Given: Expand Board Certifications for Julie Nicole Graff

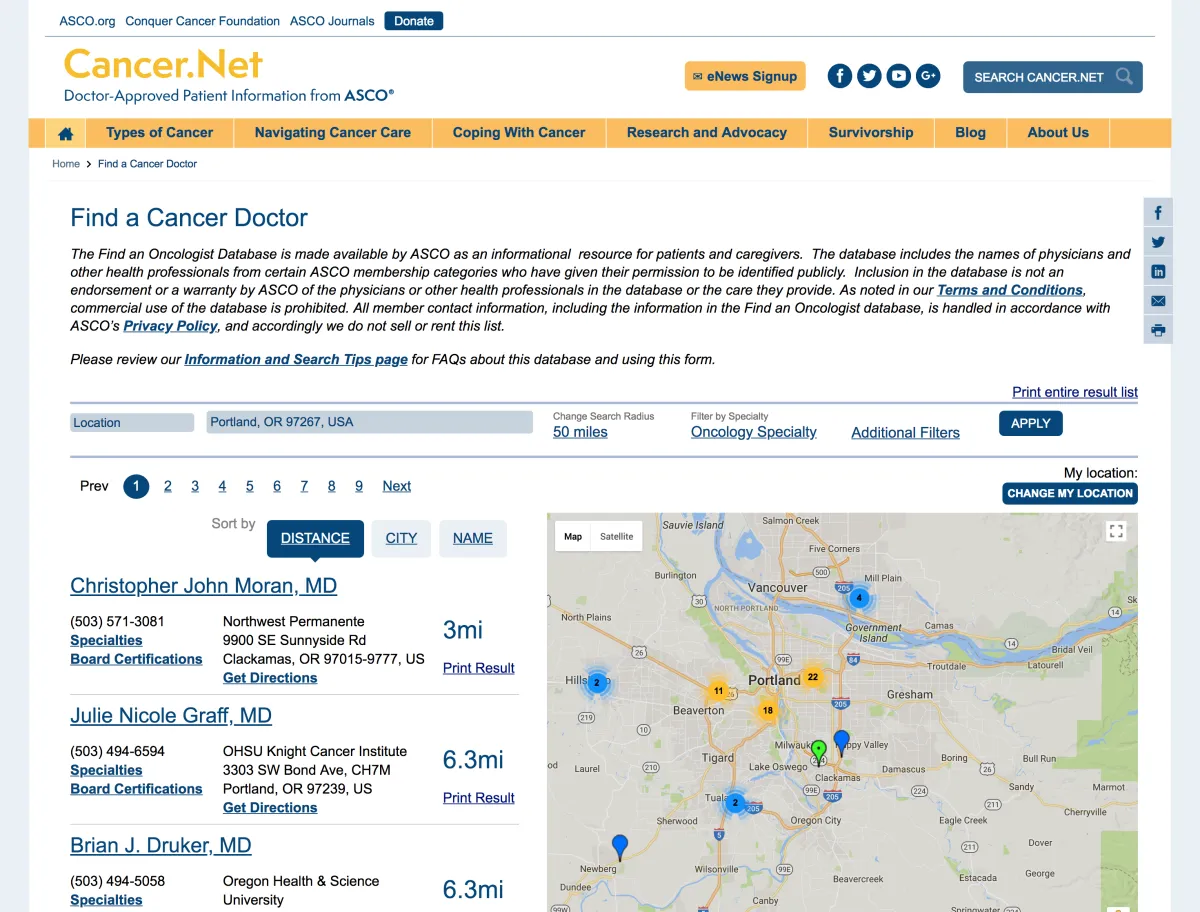Looking at the screenshot, I should coord(136,789).
